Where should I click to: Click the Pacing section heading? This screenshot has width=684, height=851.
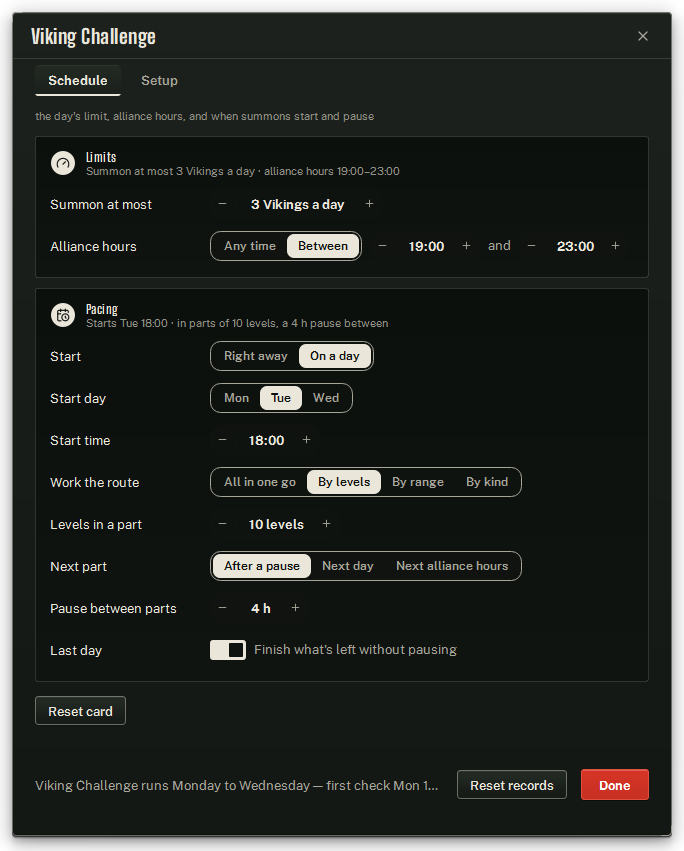click(x=102, y=309)
